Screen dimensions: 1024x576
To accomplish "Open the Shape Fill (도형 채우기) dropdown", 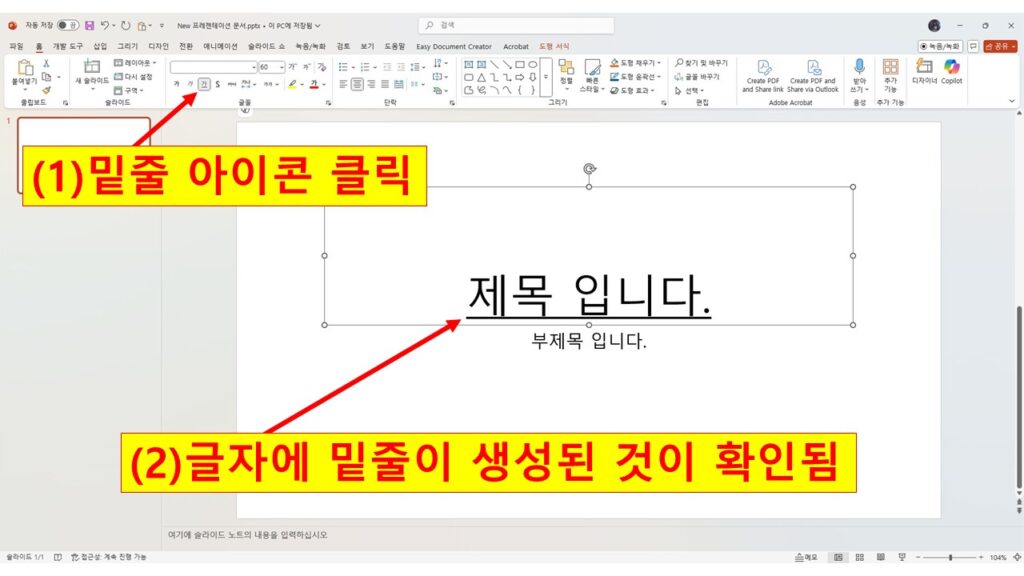I will click(635, 63).
